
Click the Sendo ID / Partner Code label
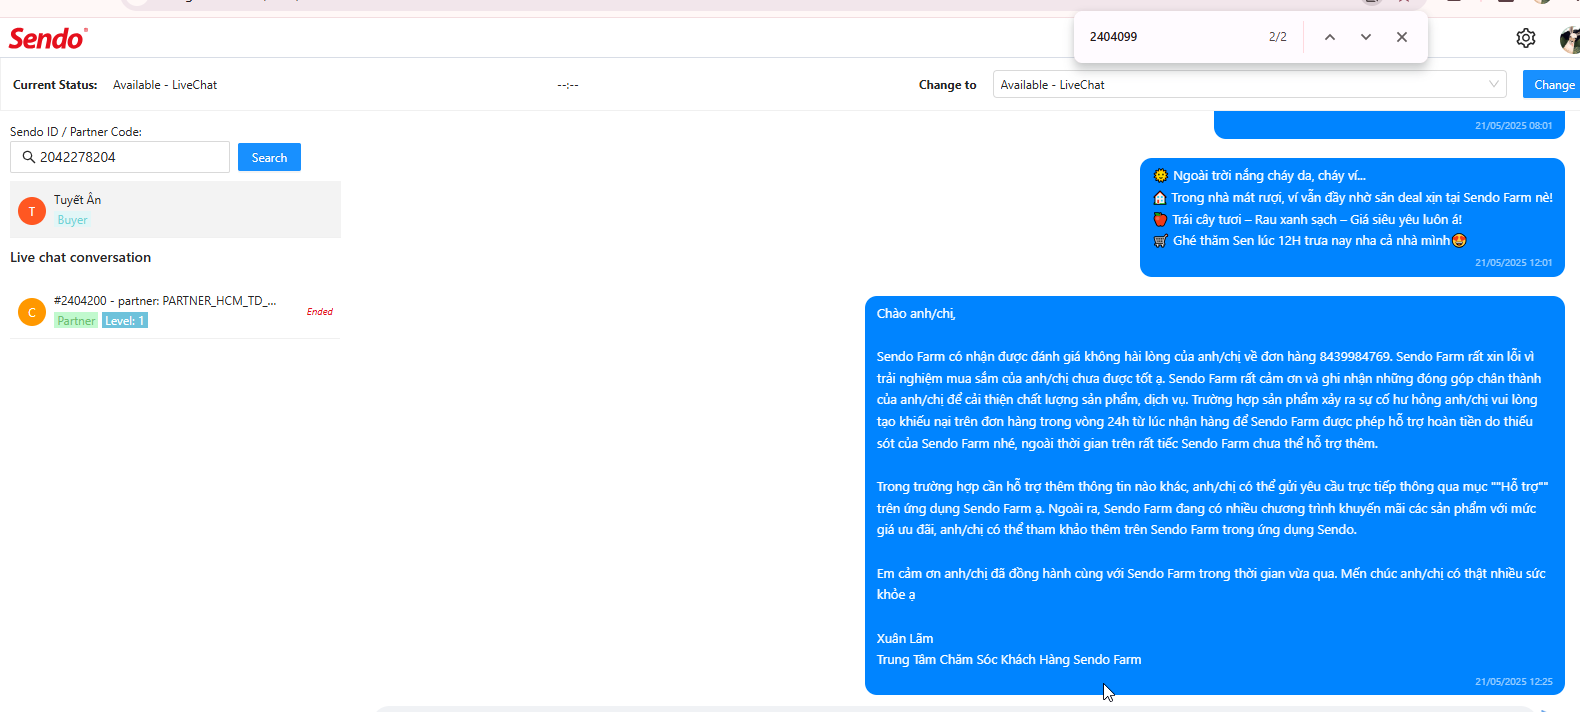point(76,132)
